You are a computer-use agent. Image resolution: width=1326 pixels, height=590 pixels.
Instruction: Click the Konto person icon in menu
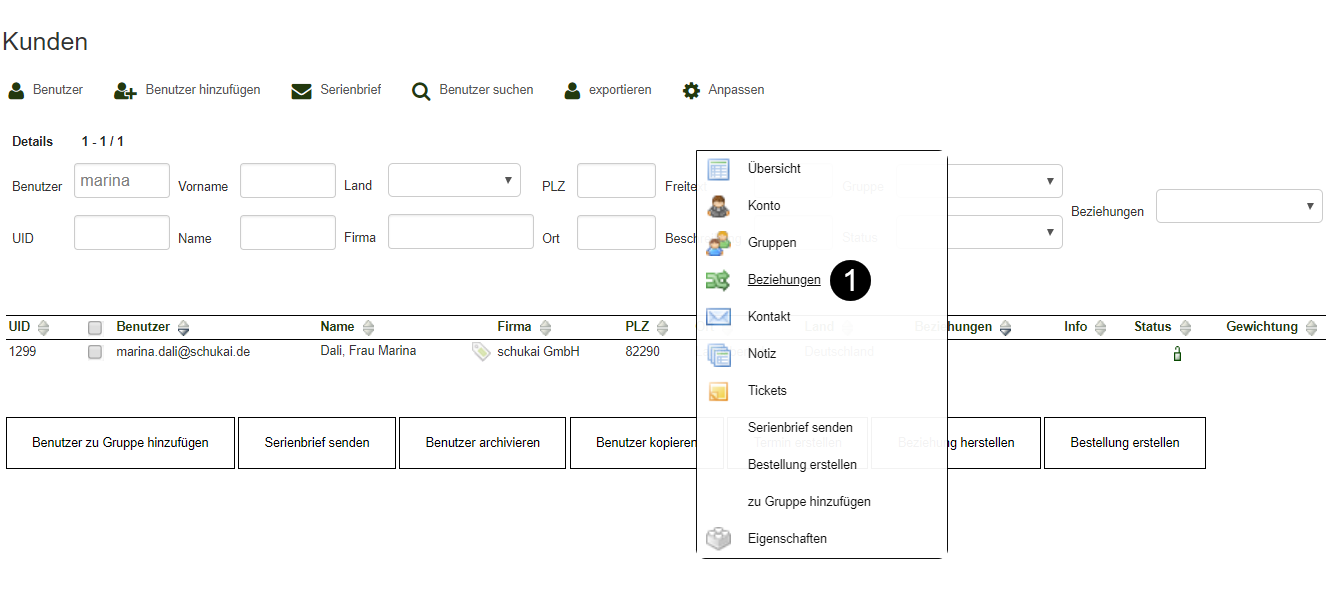click(x=718, y=206)
